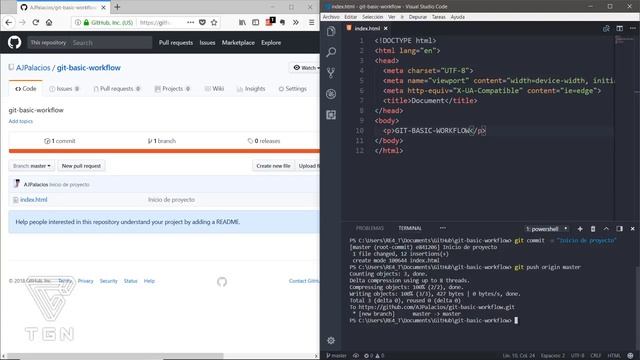Click the CRLF end-of-line status bar item

tap(596, 356)
